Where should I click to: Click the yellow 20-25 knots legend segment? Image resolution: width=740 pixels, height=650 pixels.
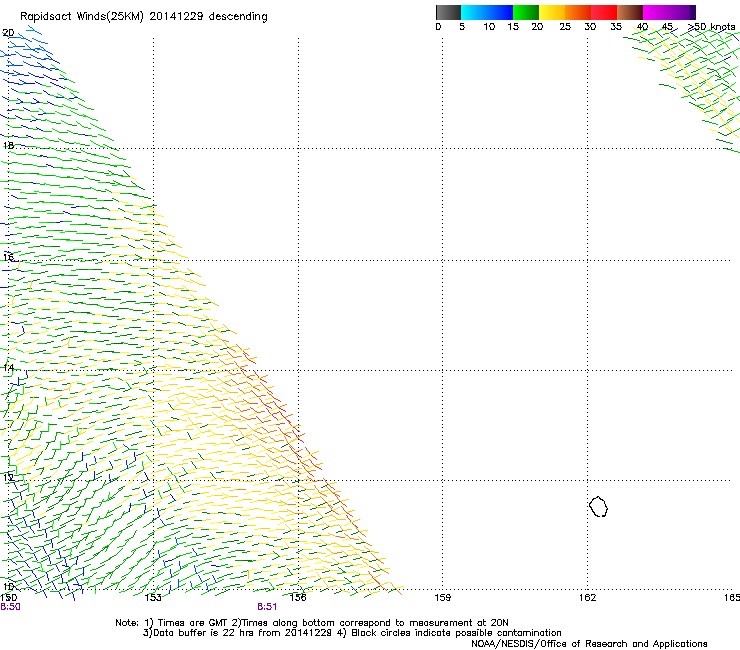pyautogui.click(x=552, y=12)
